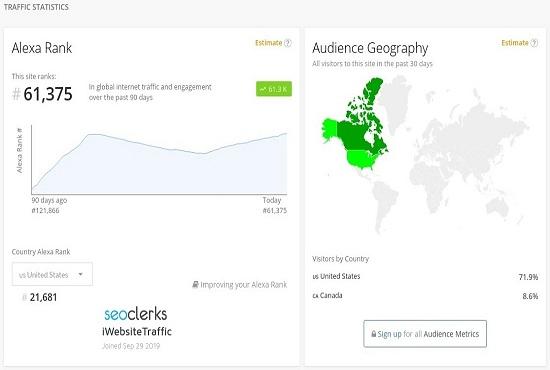Click the Alexa Rank heading
Image resolution: width=550 pixels, height=370 pixels.
[x=42, y=48]
